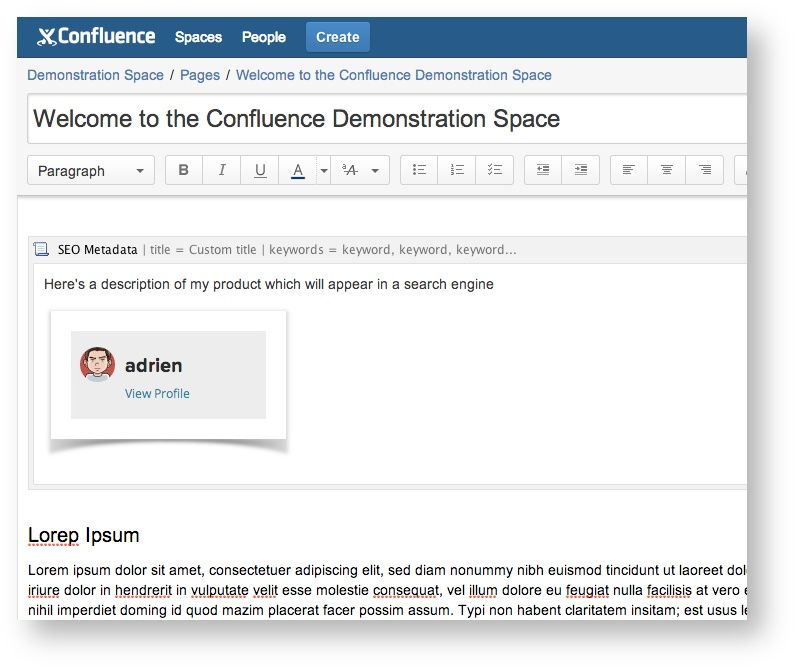
Task: Click the Lorep Ipsum heading
Action: click(84, 535)
